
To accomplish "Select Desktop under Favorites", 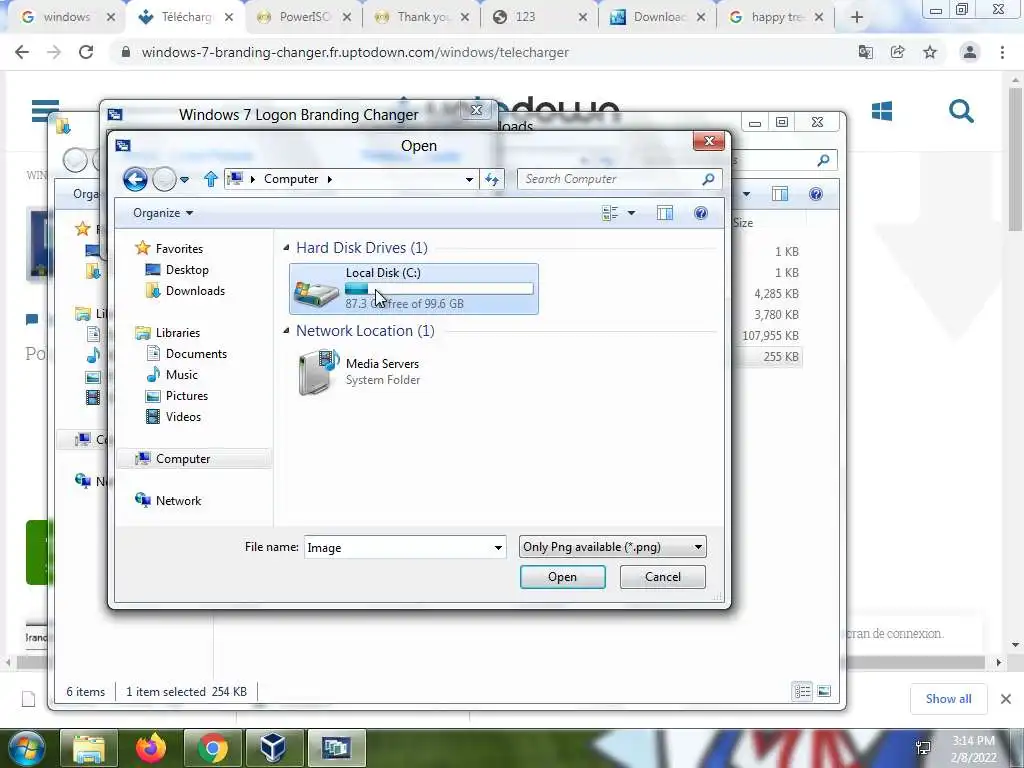I will click(x=186, y=270).
